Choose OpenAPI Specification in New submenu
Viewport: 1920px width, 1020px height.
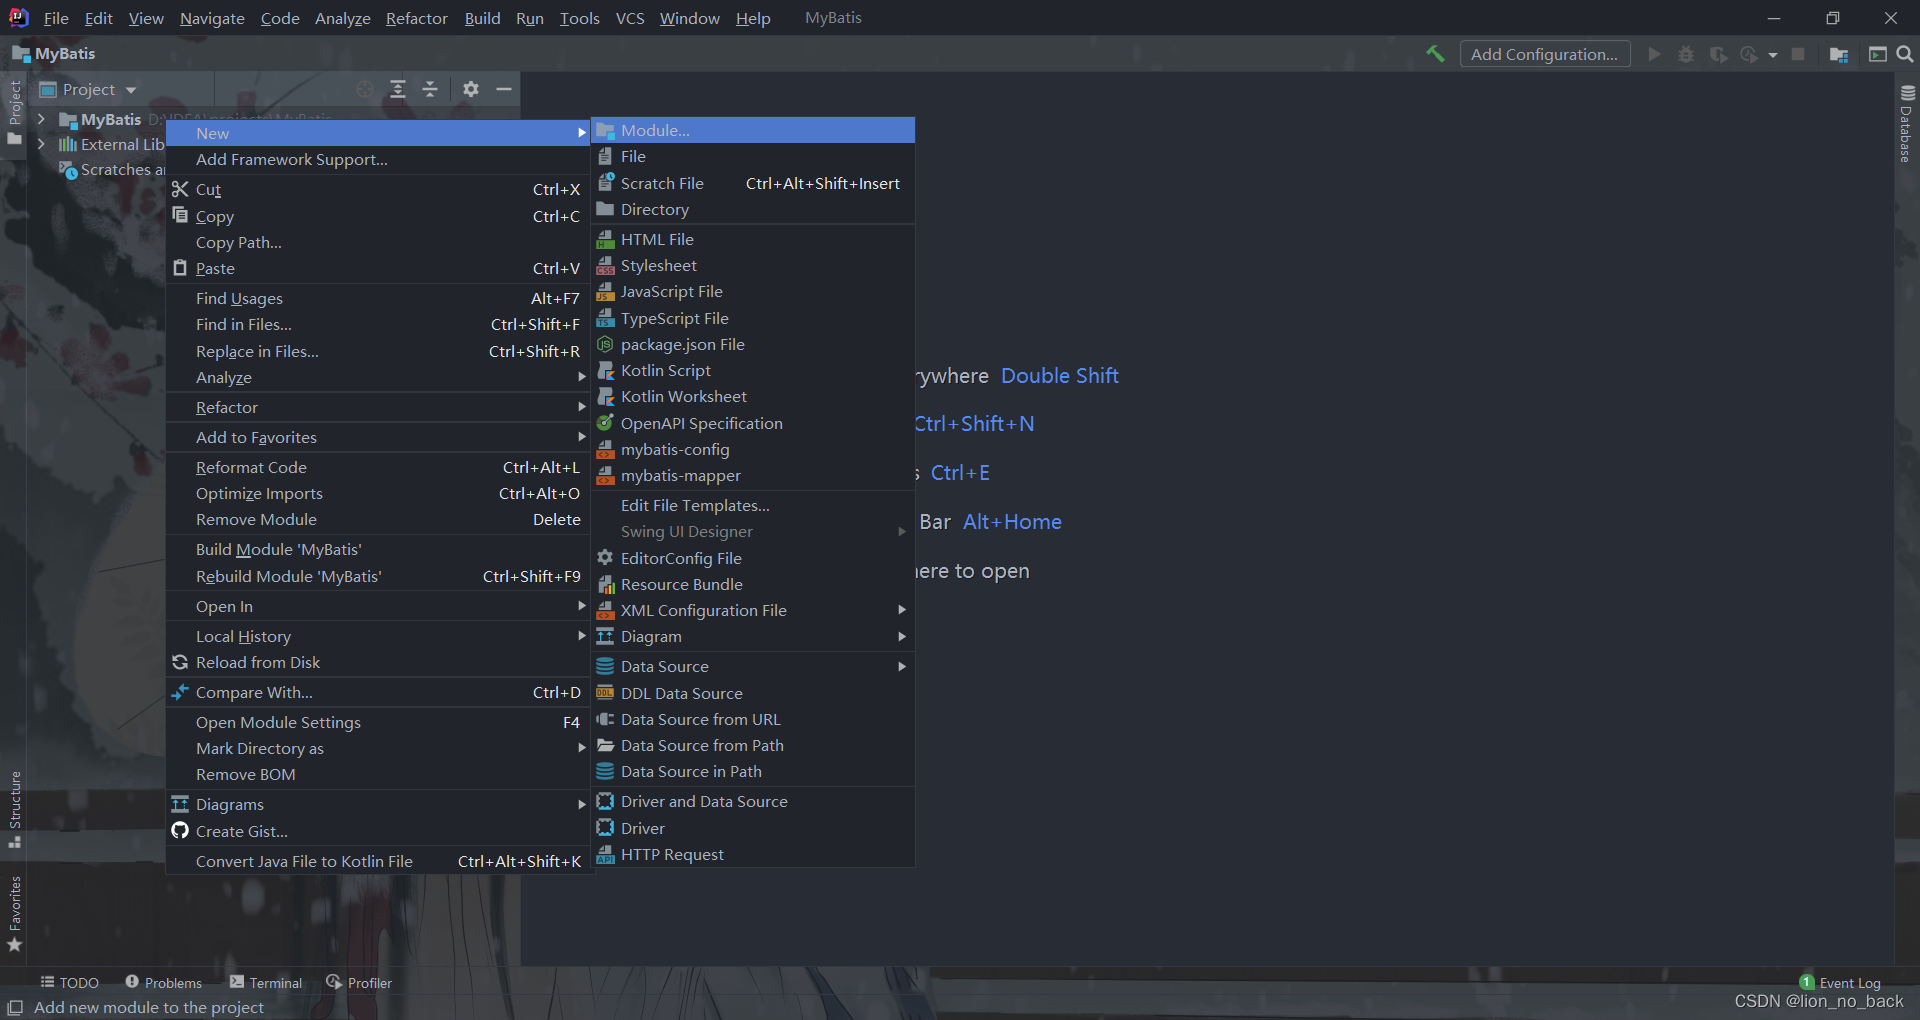pyautogui.click(x=754, y=423)
